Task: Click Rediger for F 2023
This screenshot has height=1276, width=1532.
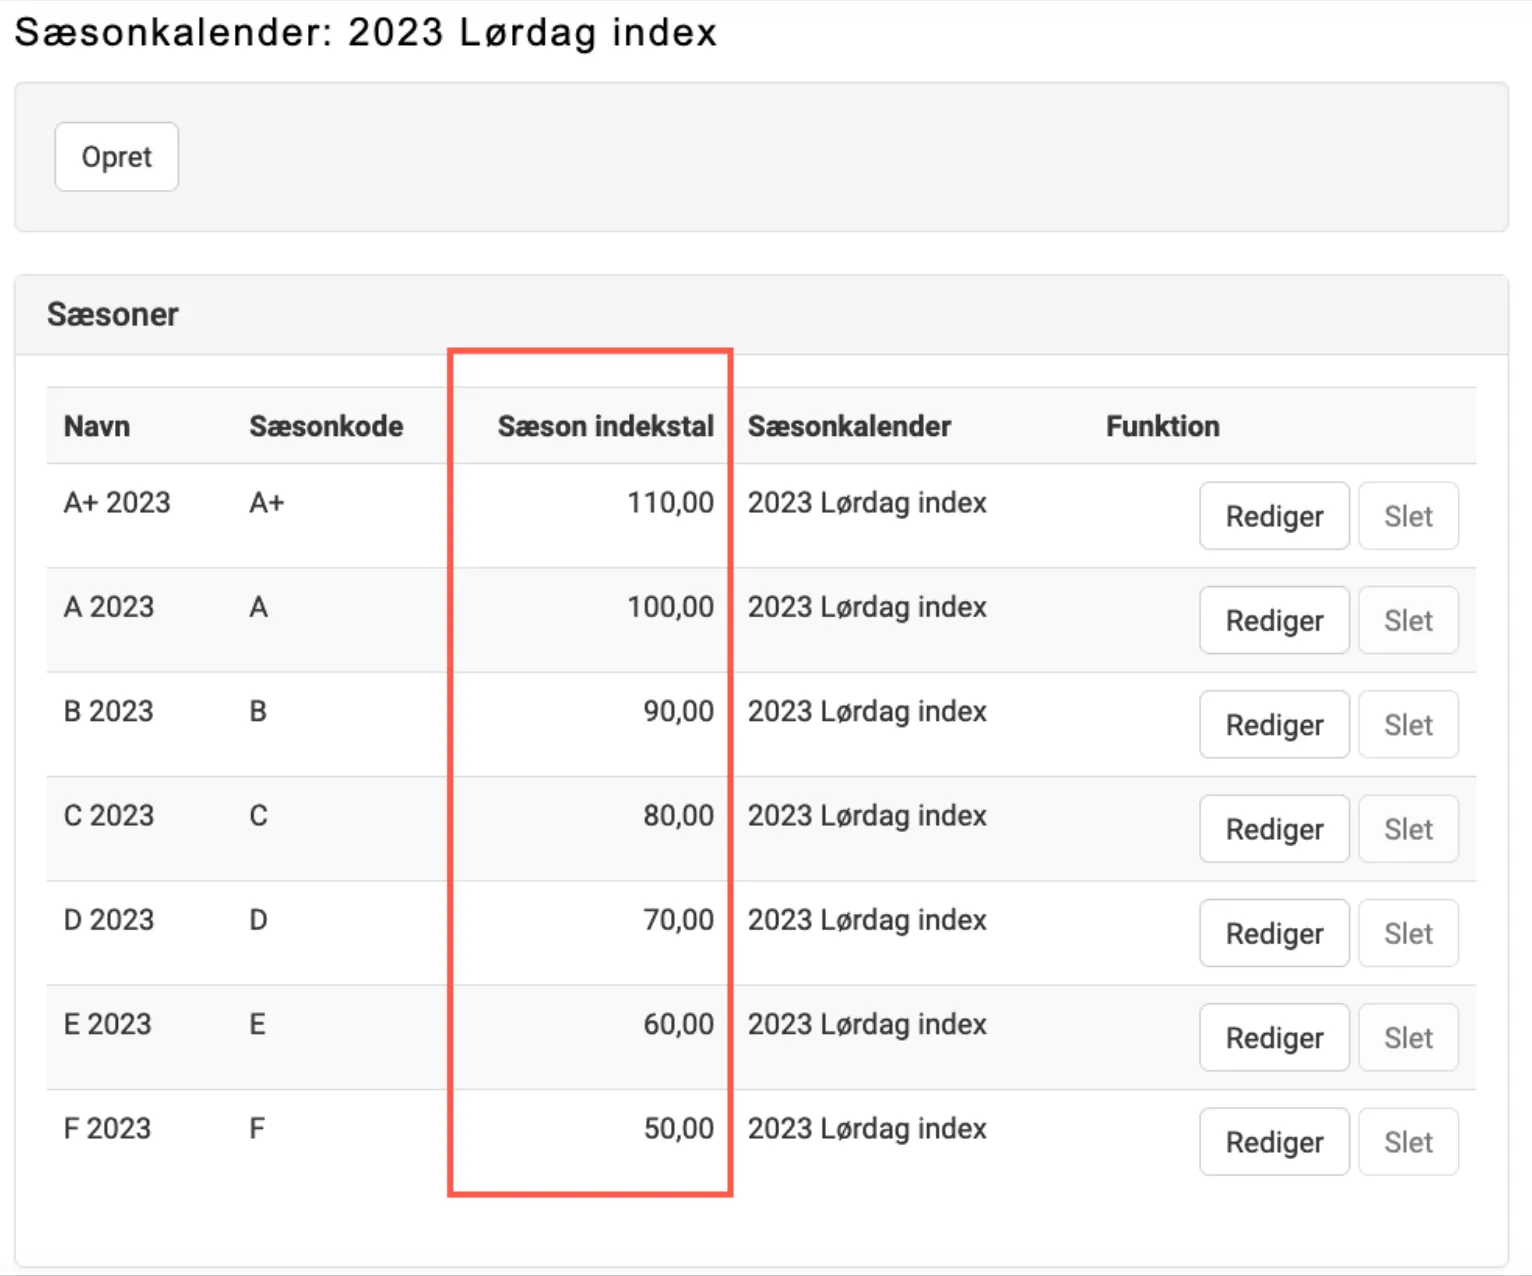Action: point(1274,1142)
